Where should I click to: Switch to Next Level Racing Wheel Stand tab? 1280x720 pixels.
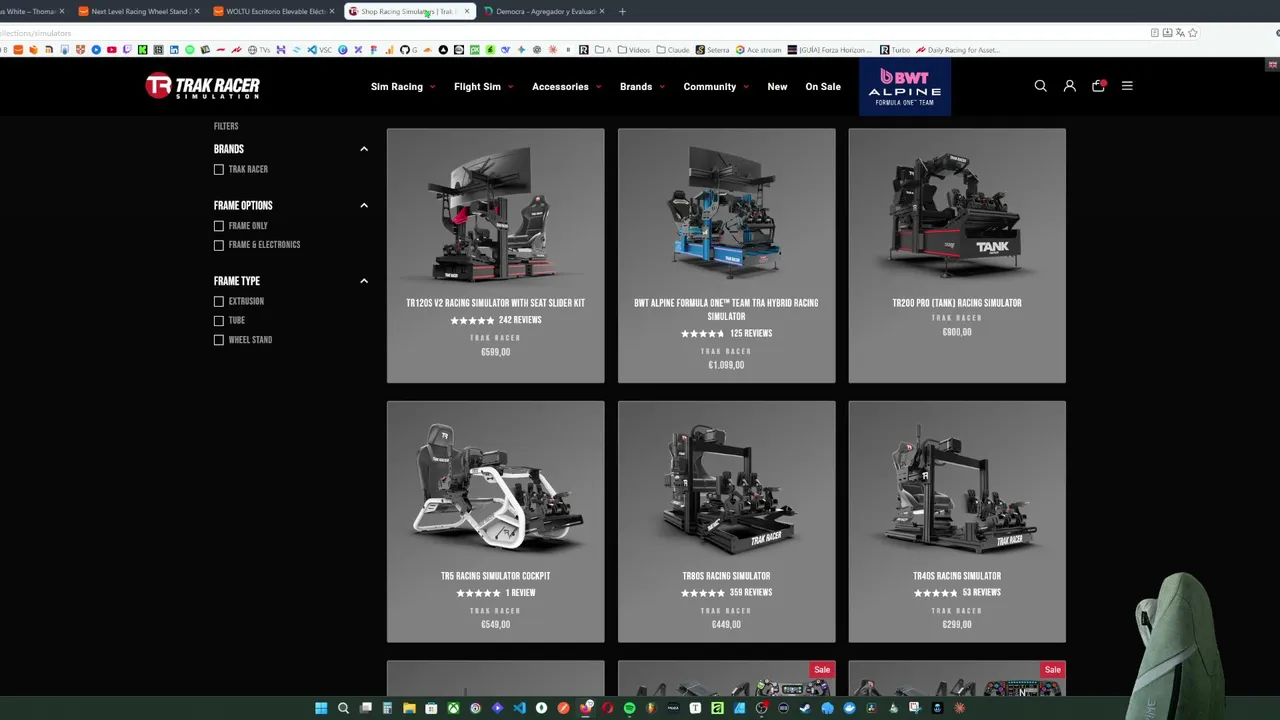tap(140, 12)
